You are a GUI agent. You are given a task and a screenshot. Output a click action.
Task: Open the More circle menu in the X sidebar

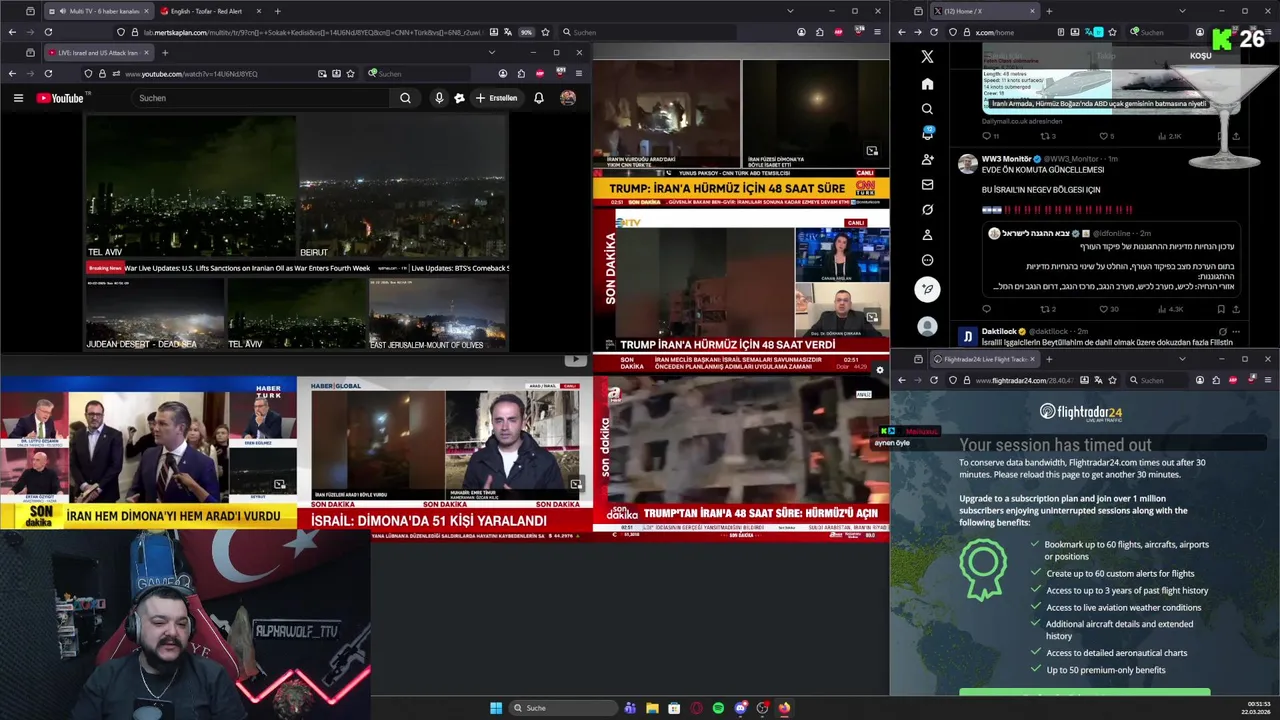(927, 260)
